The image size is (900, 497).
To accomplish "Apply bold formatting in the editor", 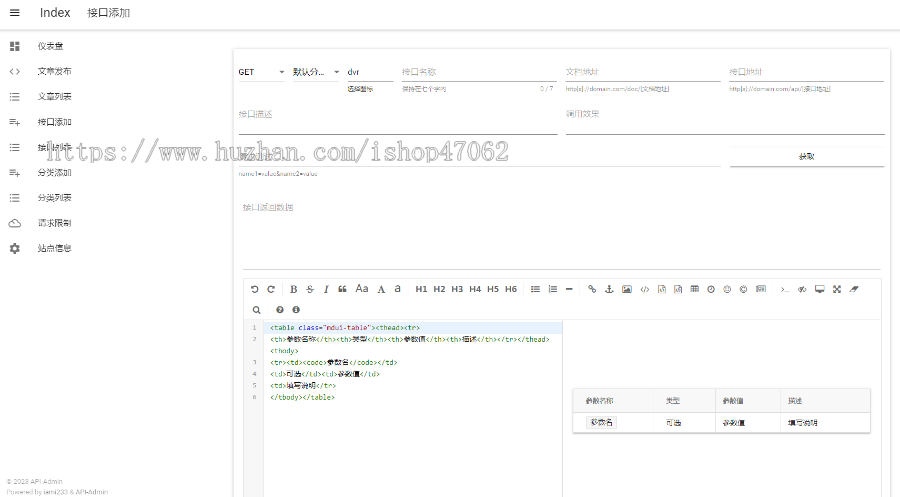I will 293,289.
